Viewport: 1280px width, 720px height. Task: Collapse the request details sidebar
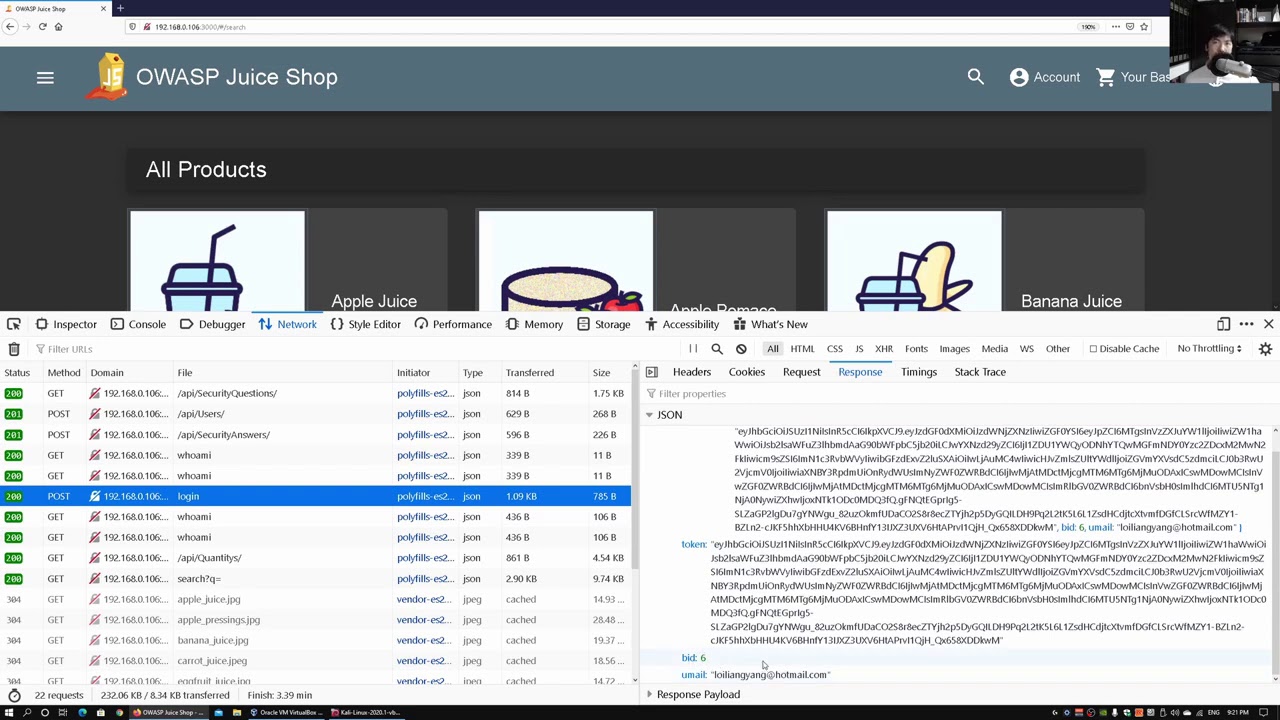coord(652,372)
